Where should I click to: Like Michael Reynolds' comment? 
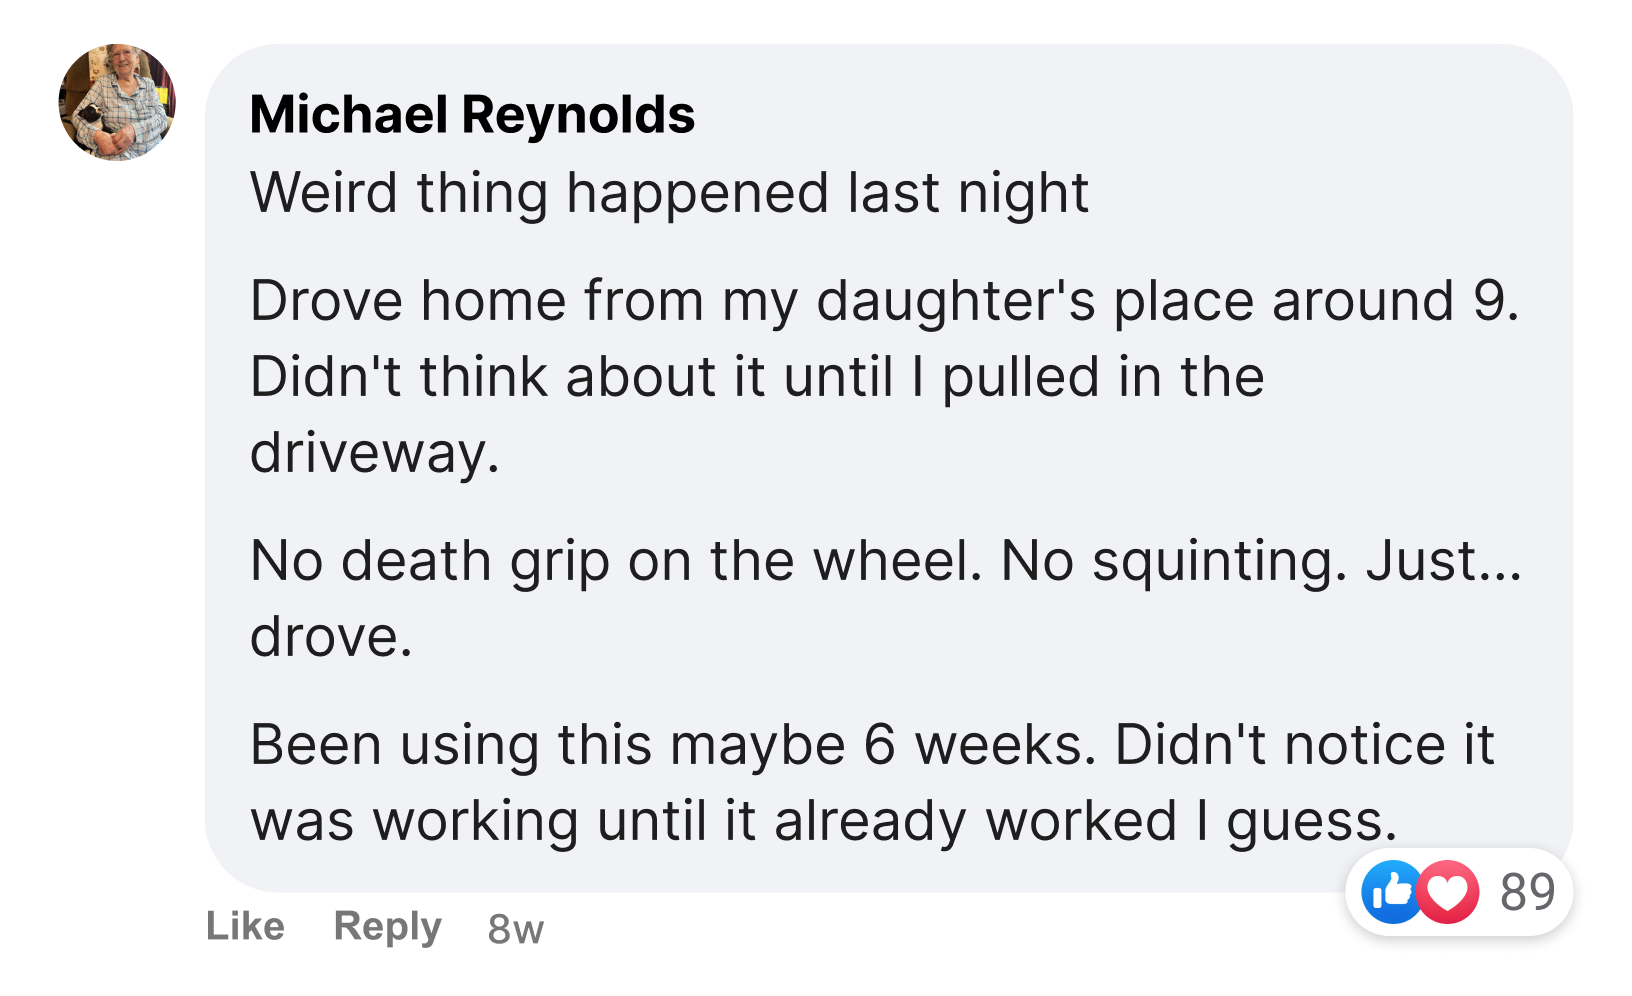pos(245,926)
